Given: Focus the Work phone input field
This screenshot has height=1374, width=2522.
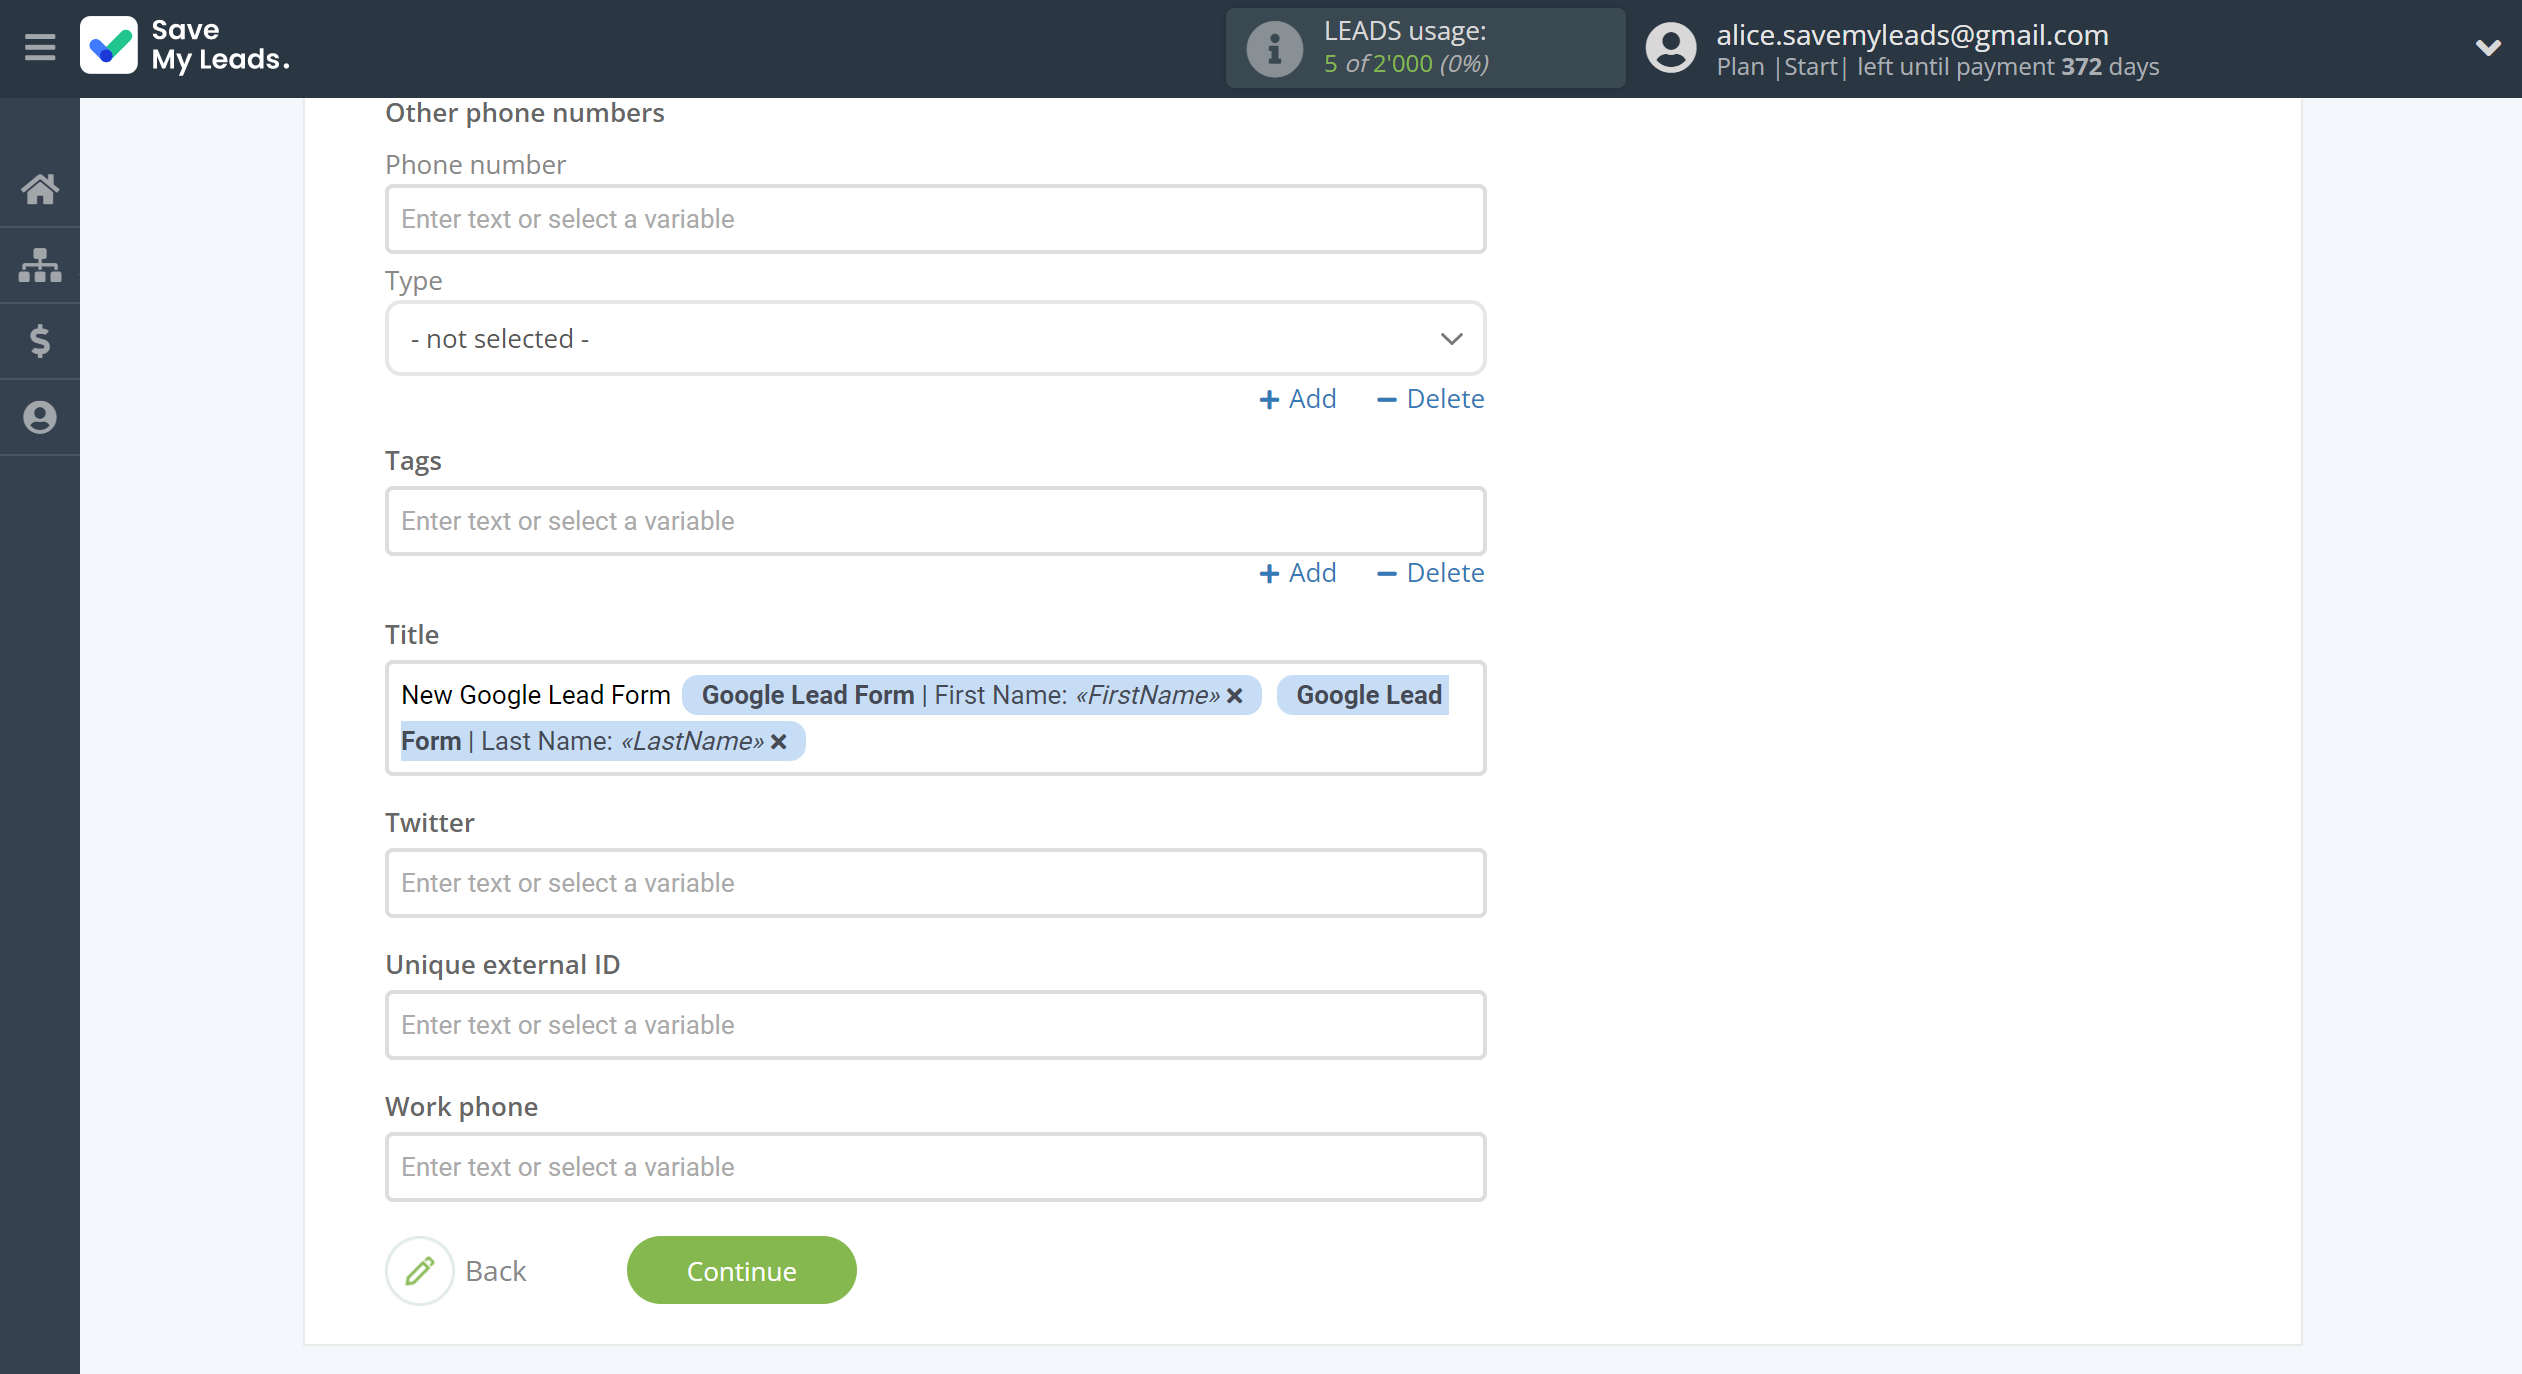Looking at the screenshot, I should tap(935, 1167).
